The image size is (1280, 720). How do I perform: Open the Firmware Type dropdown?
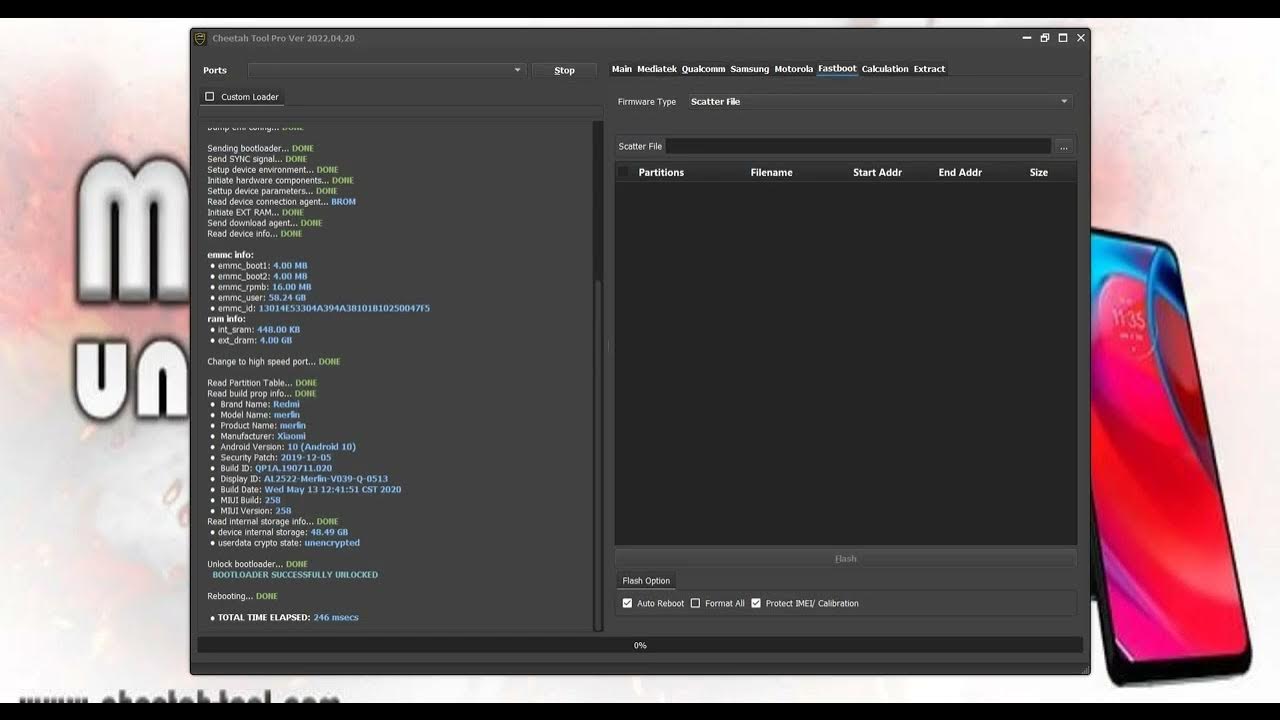[879, 102]
